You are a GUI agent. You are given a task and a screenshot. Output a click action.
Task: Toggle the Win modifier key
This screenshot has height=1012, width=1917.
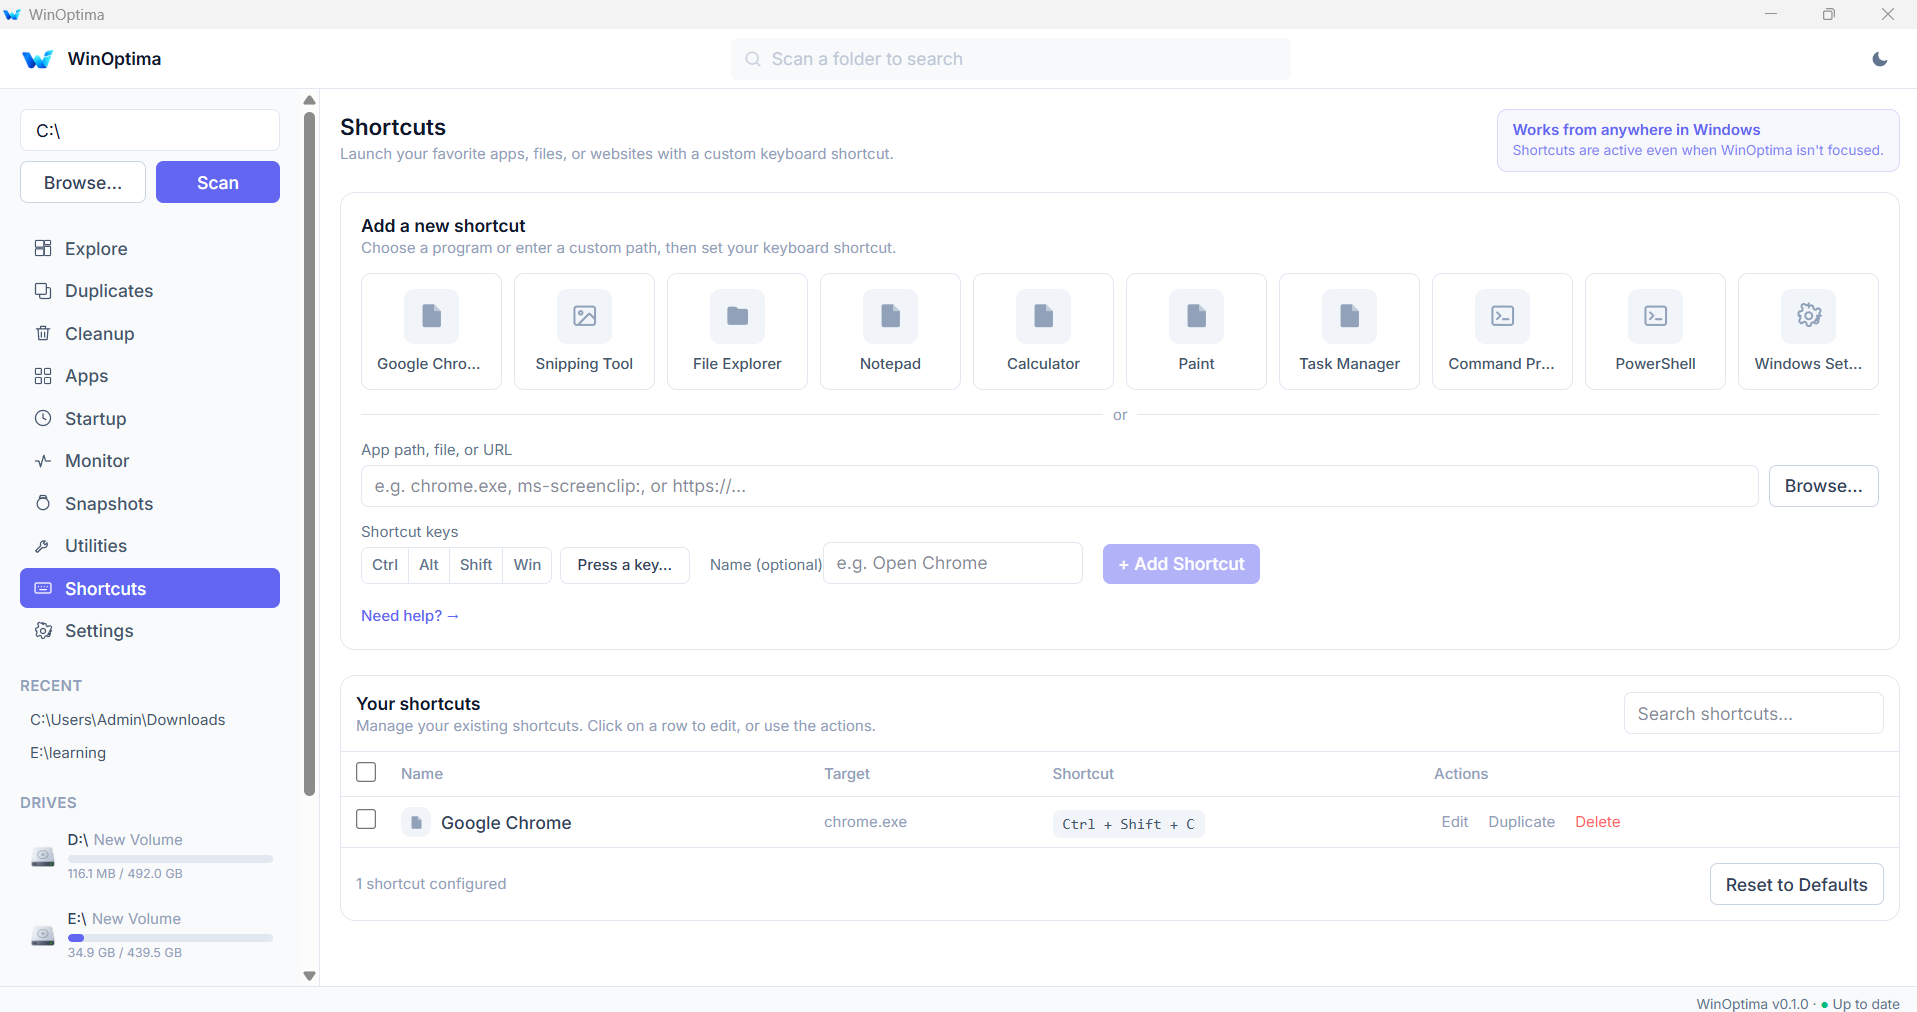pyautogui.click(x=527, y=565)
